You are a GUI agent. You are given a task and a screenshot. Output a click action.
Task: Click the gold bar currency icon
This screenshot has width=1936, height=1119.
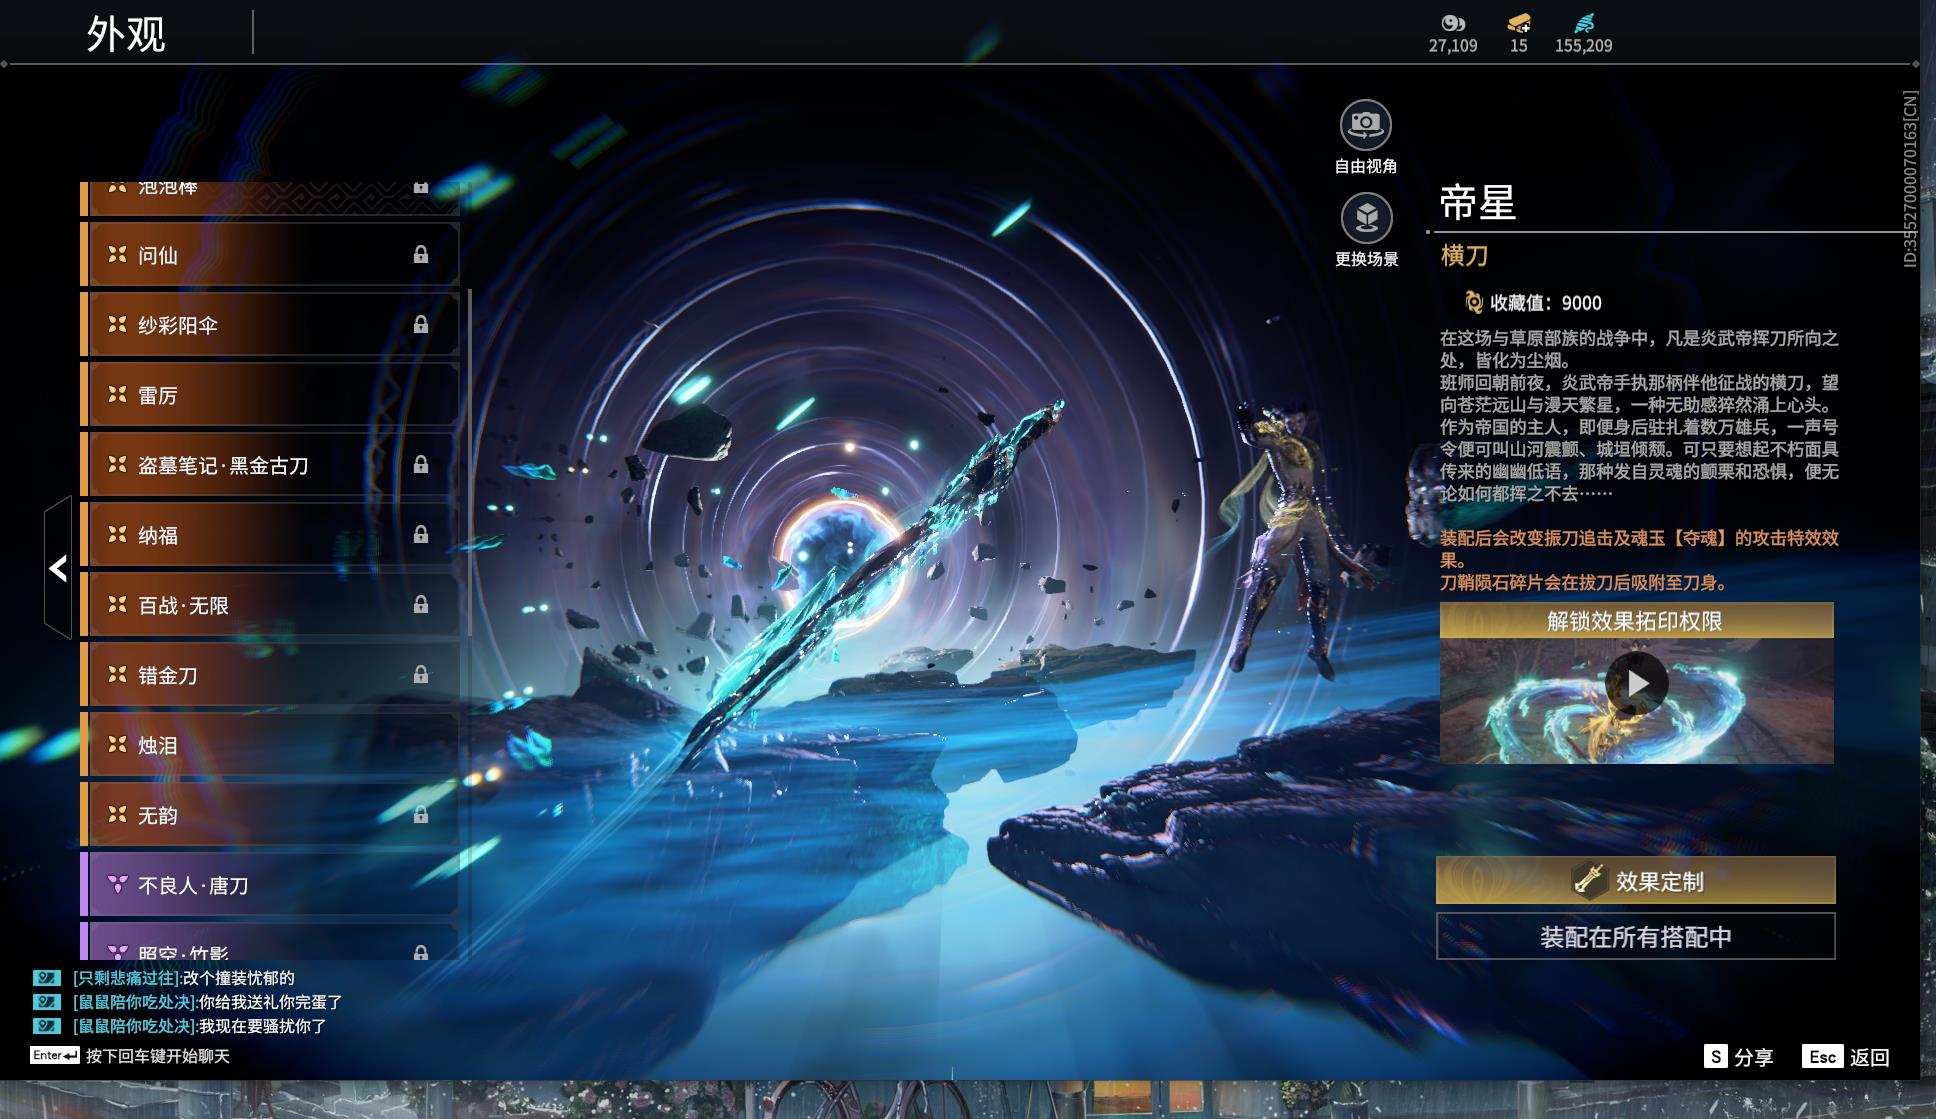1518,23
